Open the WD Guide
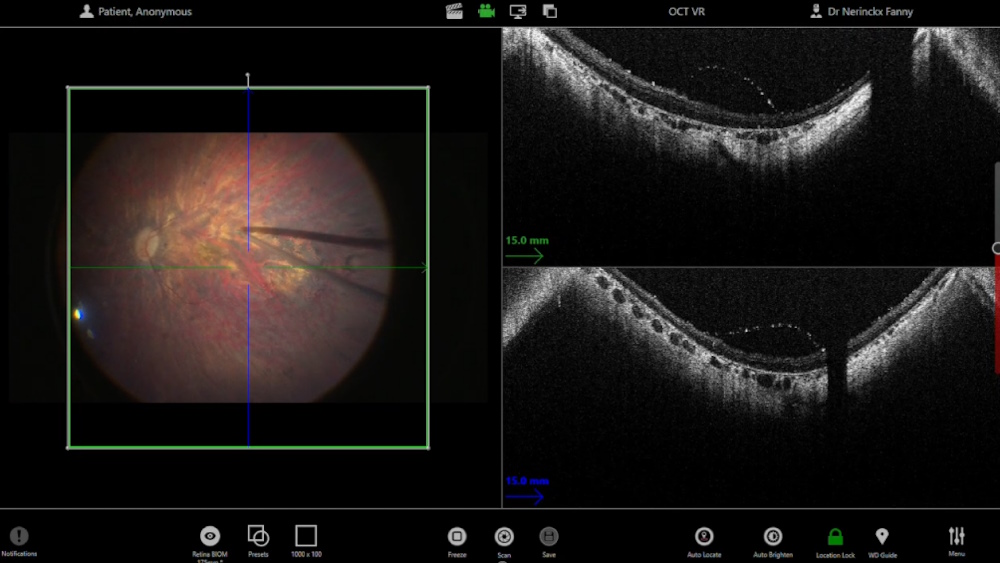 click(x=882, y=537)
